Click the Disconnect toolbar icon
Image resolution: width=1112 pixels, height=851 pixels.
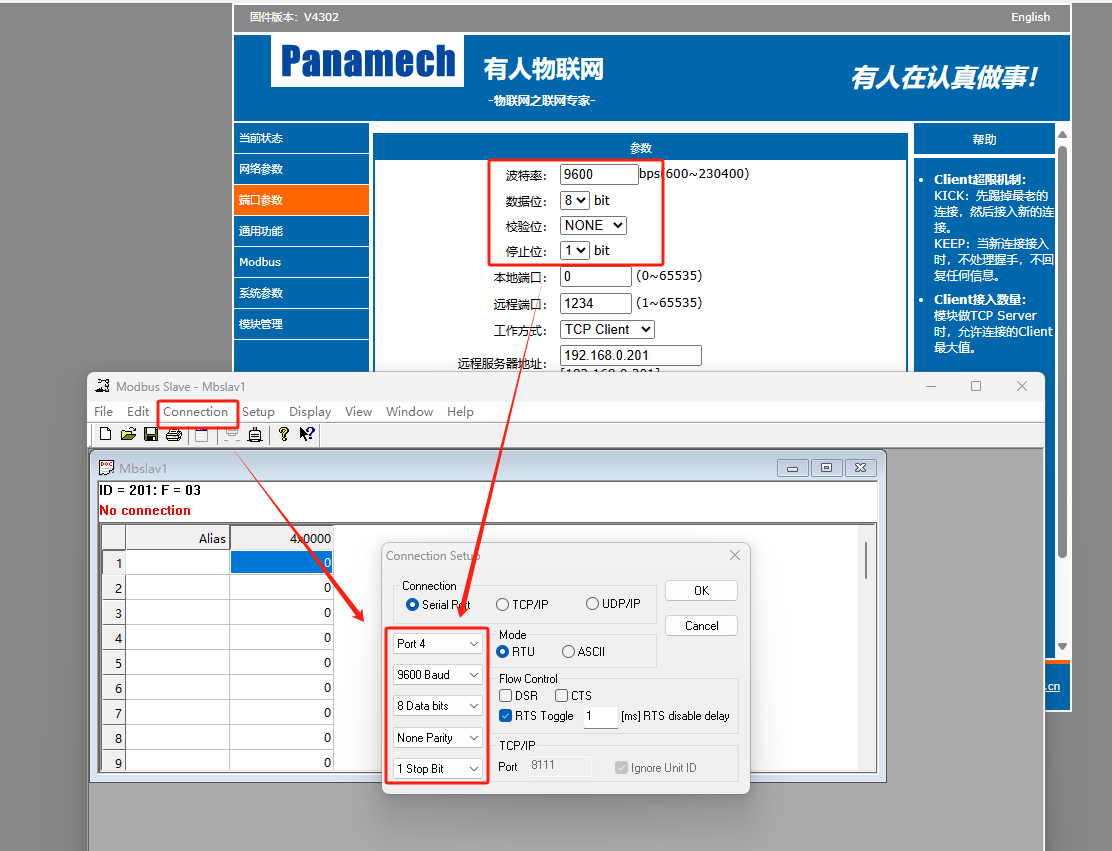[x=231, y=434]
